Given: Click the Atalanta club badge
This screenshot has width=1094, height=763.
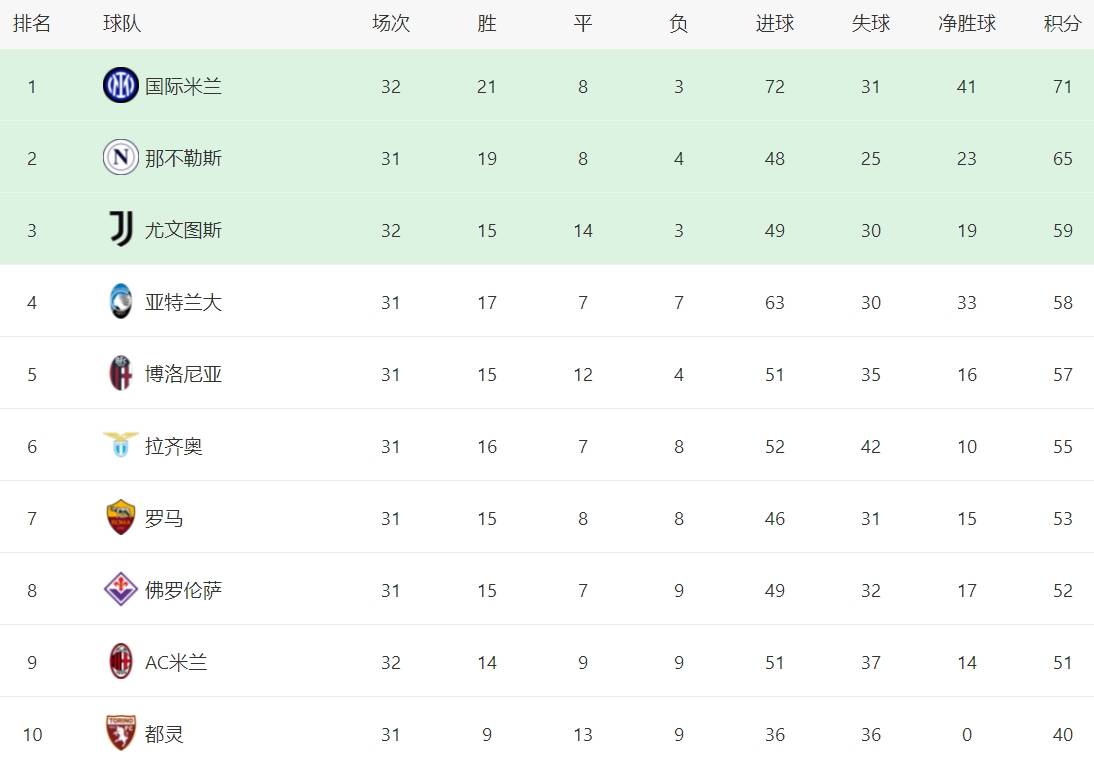Looking at the screenshot, I should pyautogui.click(x=121, y=302).
